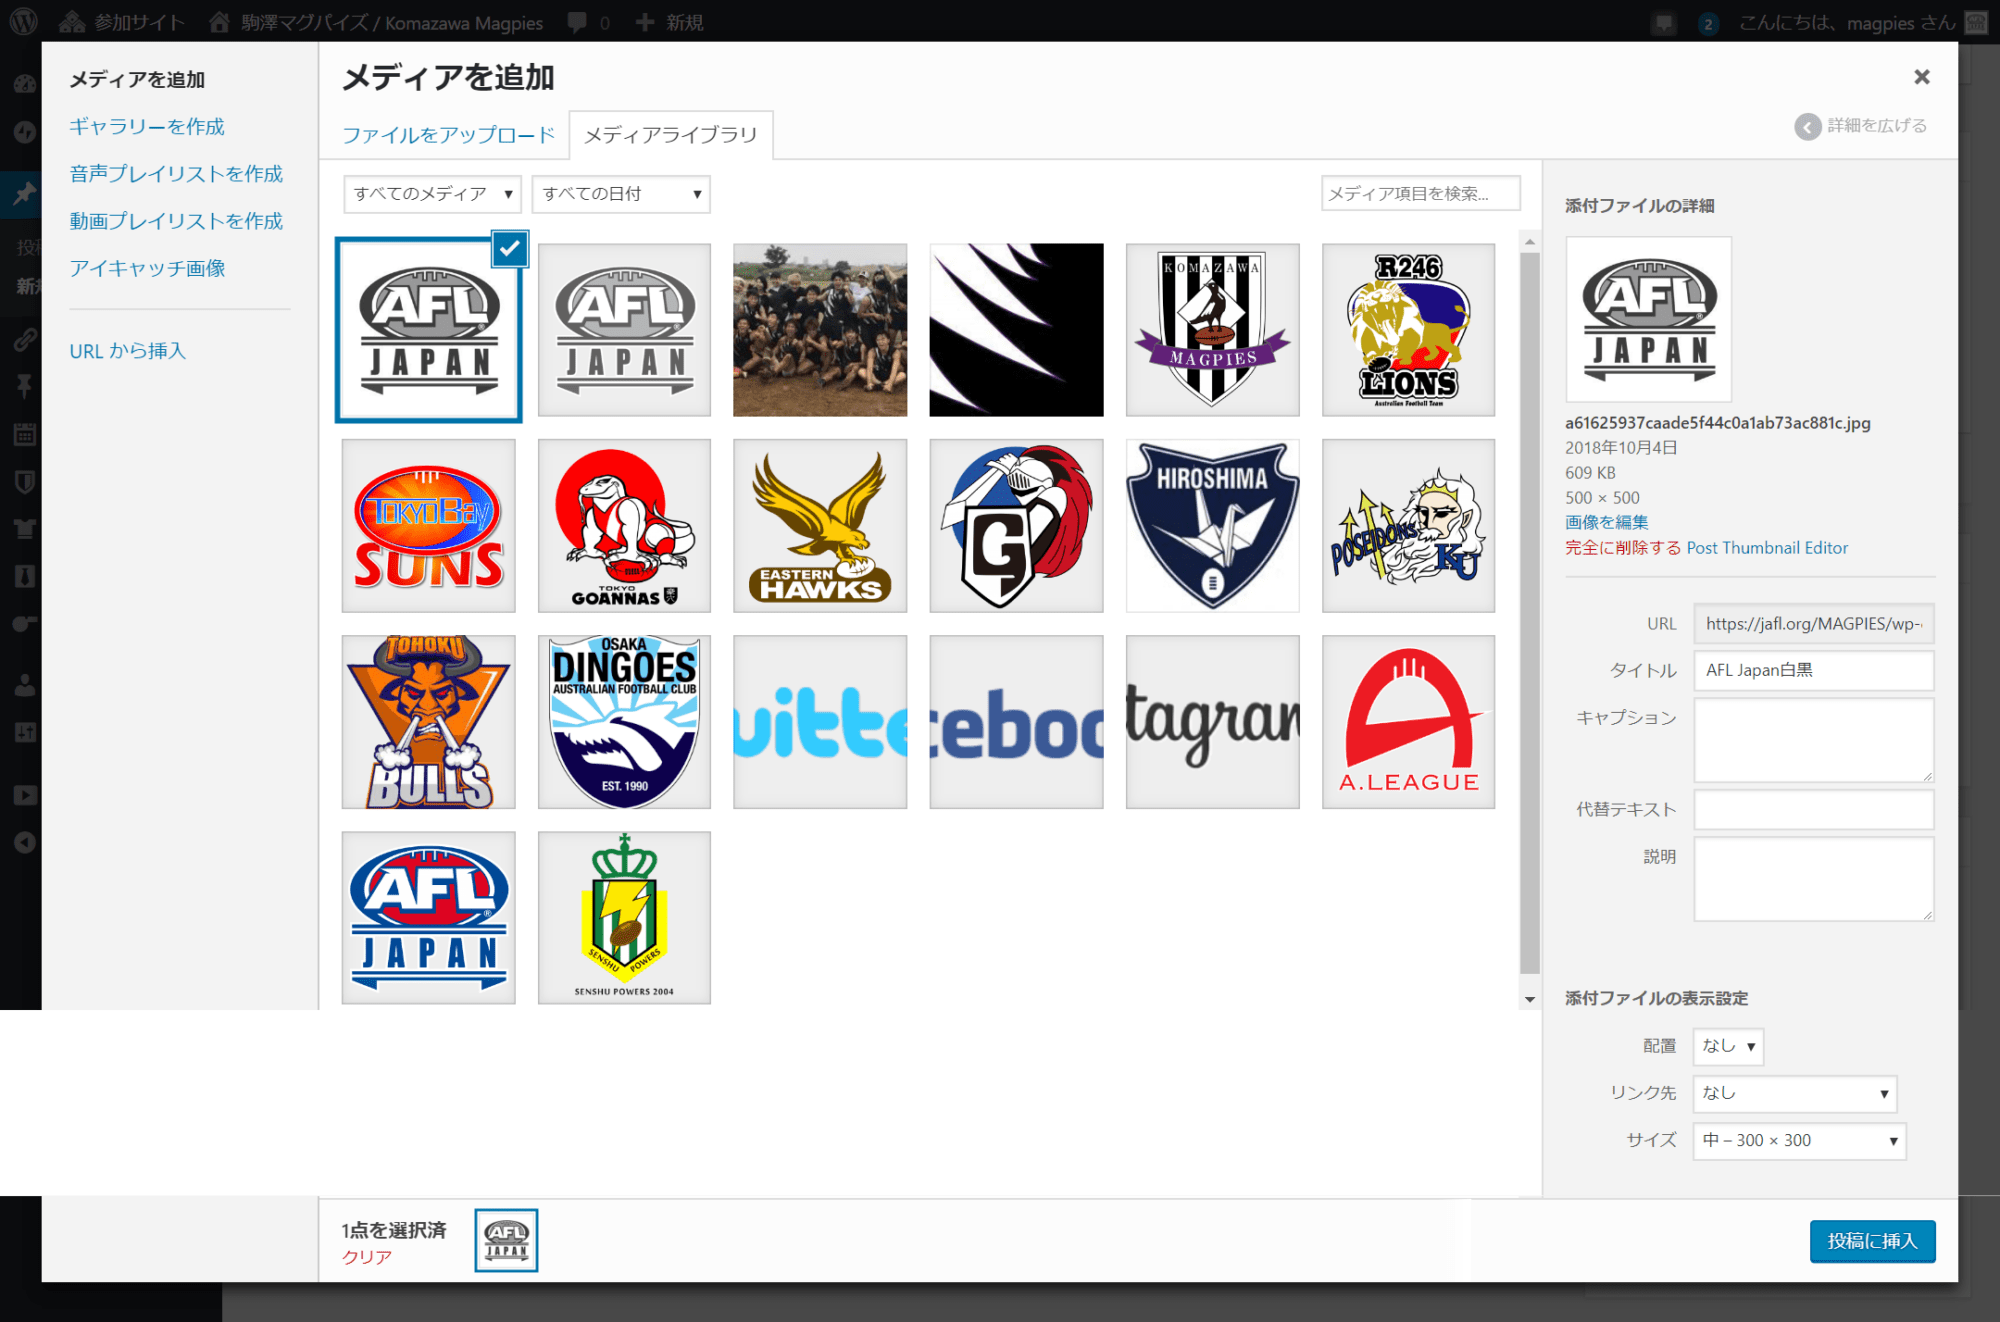Click the キャプション text area
2000x1322 pixels.
coord(1813,740)
